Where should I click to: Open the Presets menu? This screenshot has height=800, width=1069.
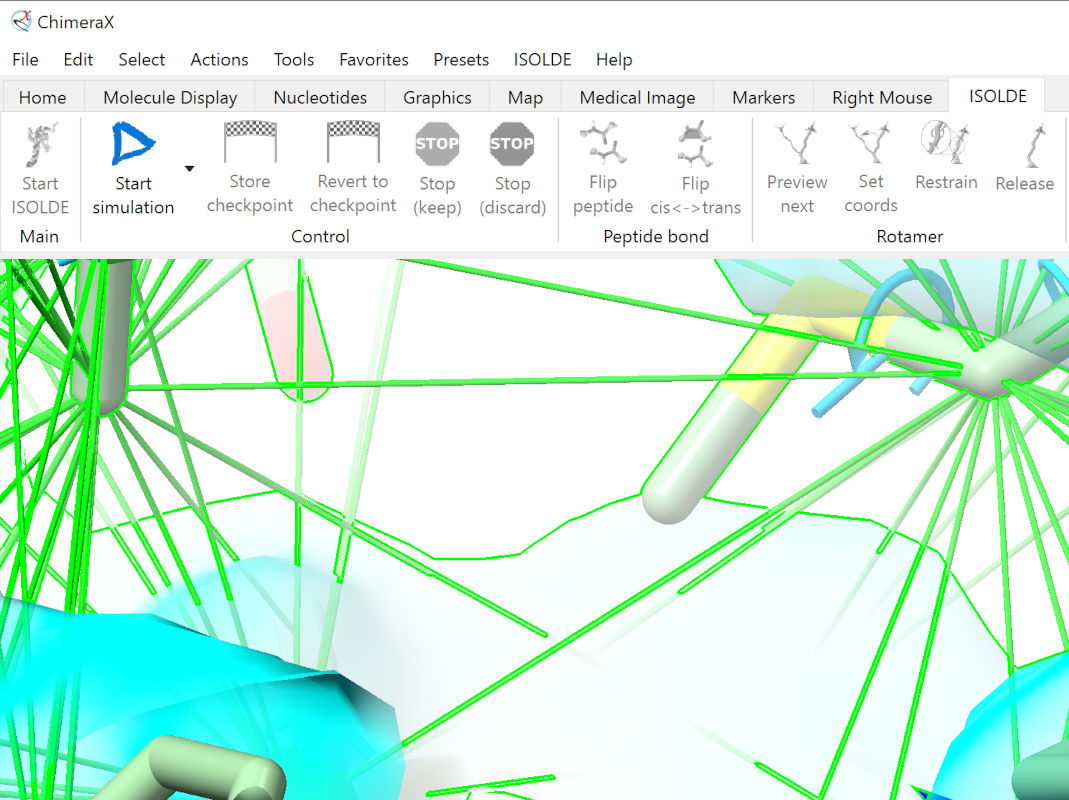pos(461,60)
